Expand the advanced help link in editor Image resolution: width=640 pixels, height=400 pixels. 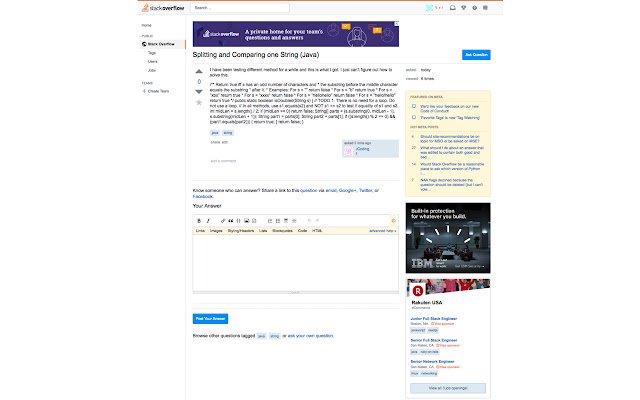click(383, 231)
